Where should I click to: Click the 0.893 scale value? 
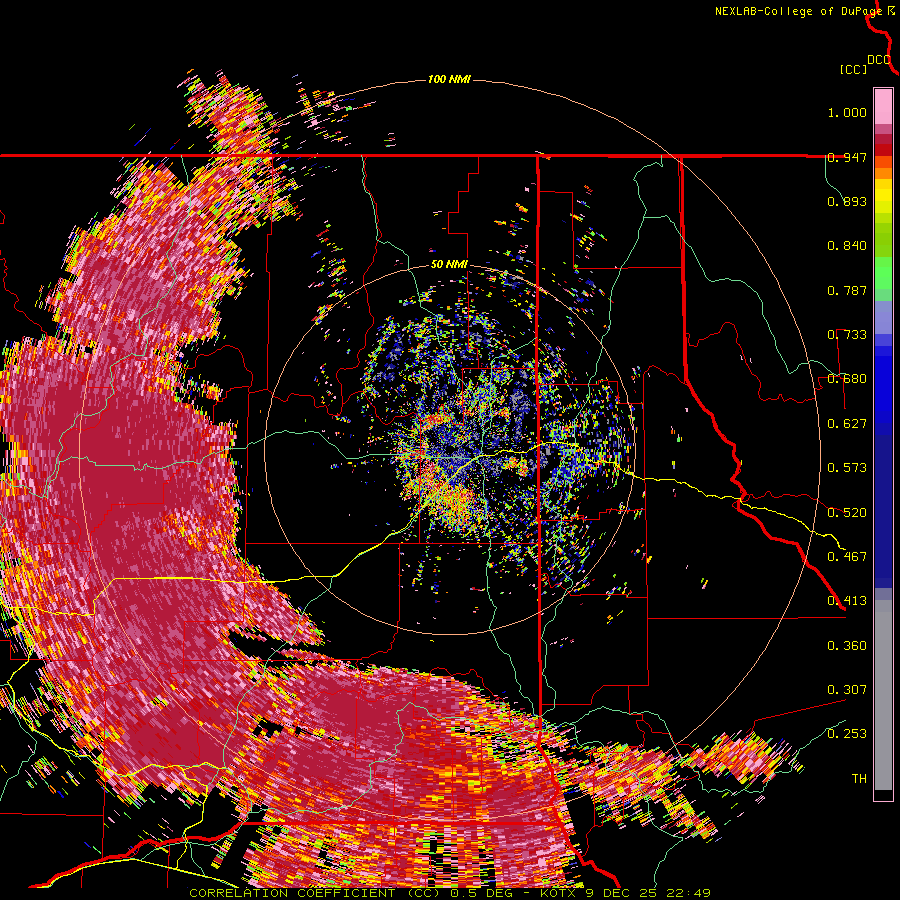(847, 201)
